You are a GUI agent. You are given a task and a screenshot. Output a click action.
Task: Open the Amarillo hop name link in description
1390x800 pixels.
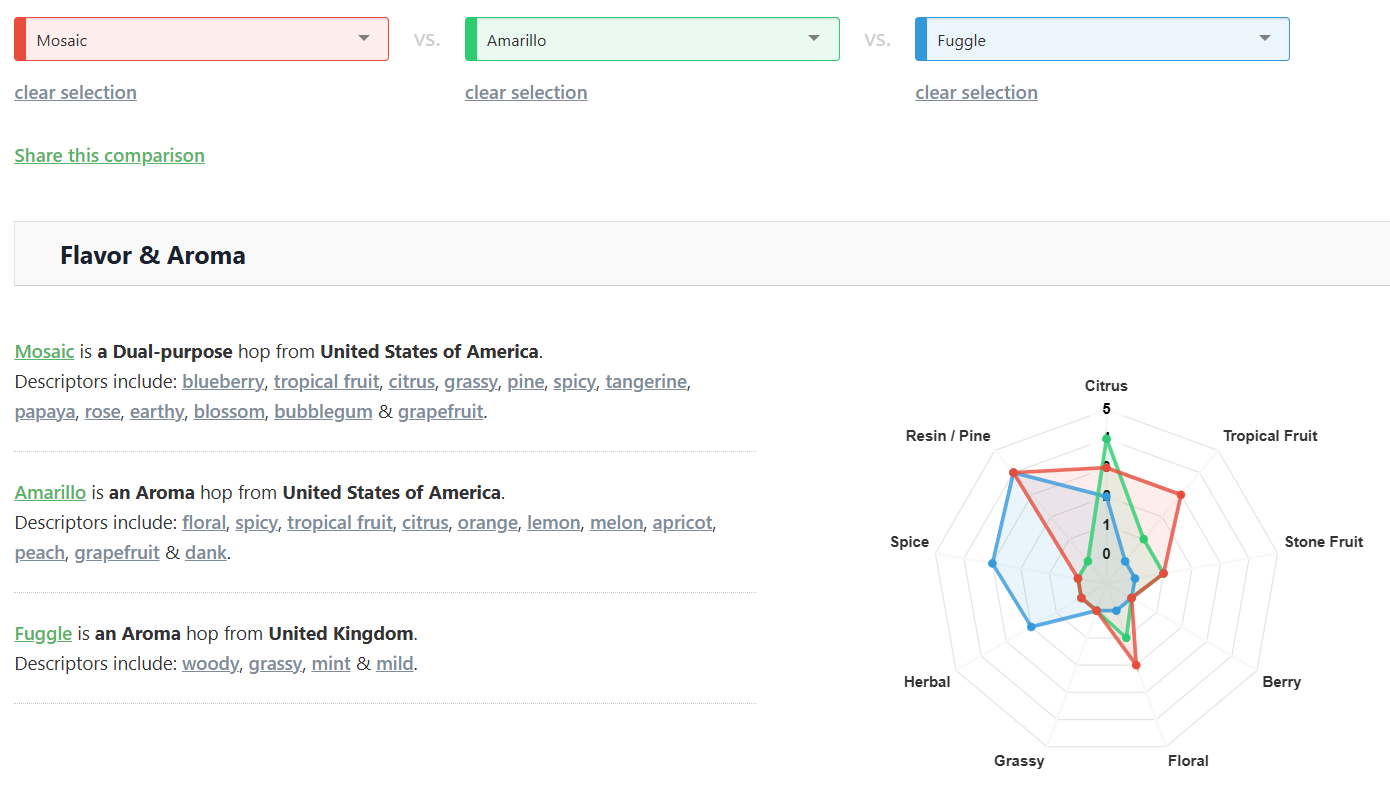coord(50,493)
